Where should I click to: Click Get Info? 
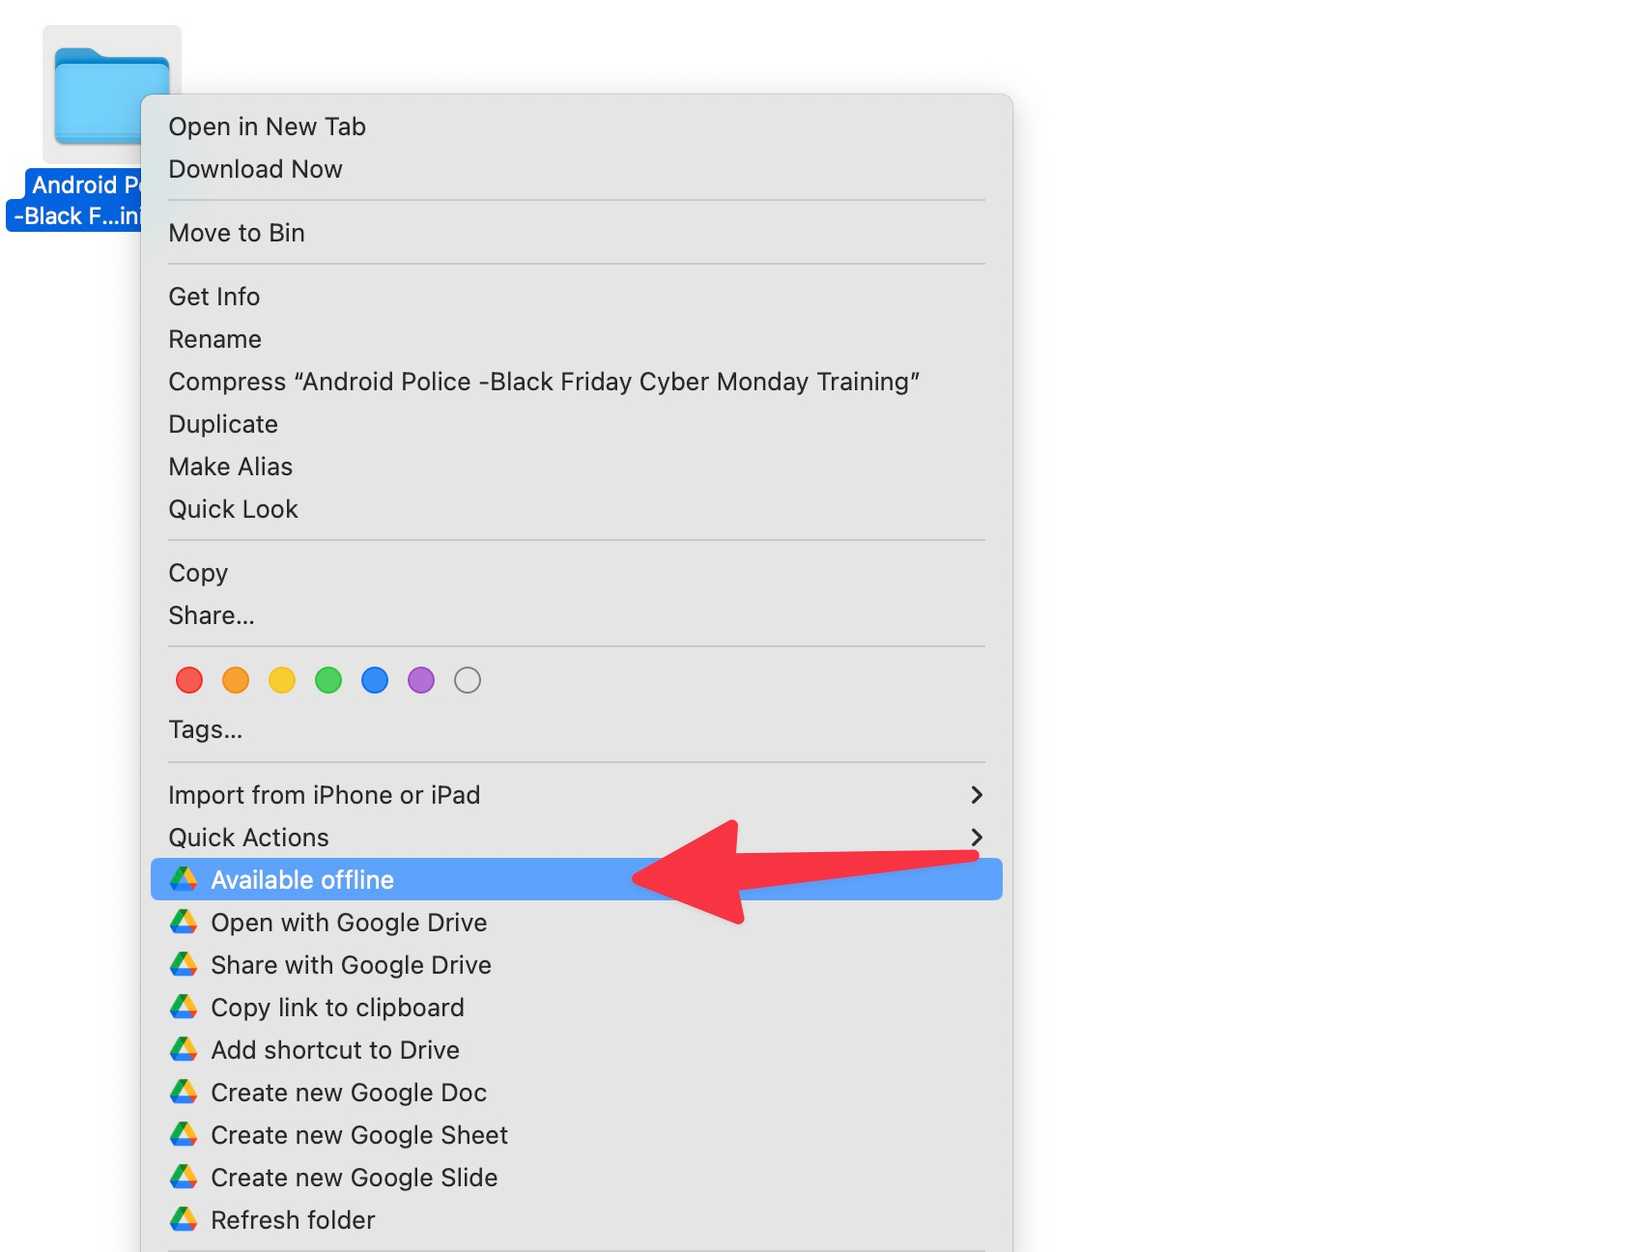[213, 296]
